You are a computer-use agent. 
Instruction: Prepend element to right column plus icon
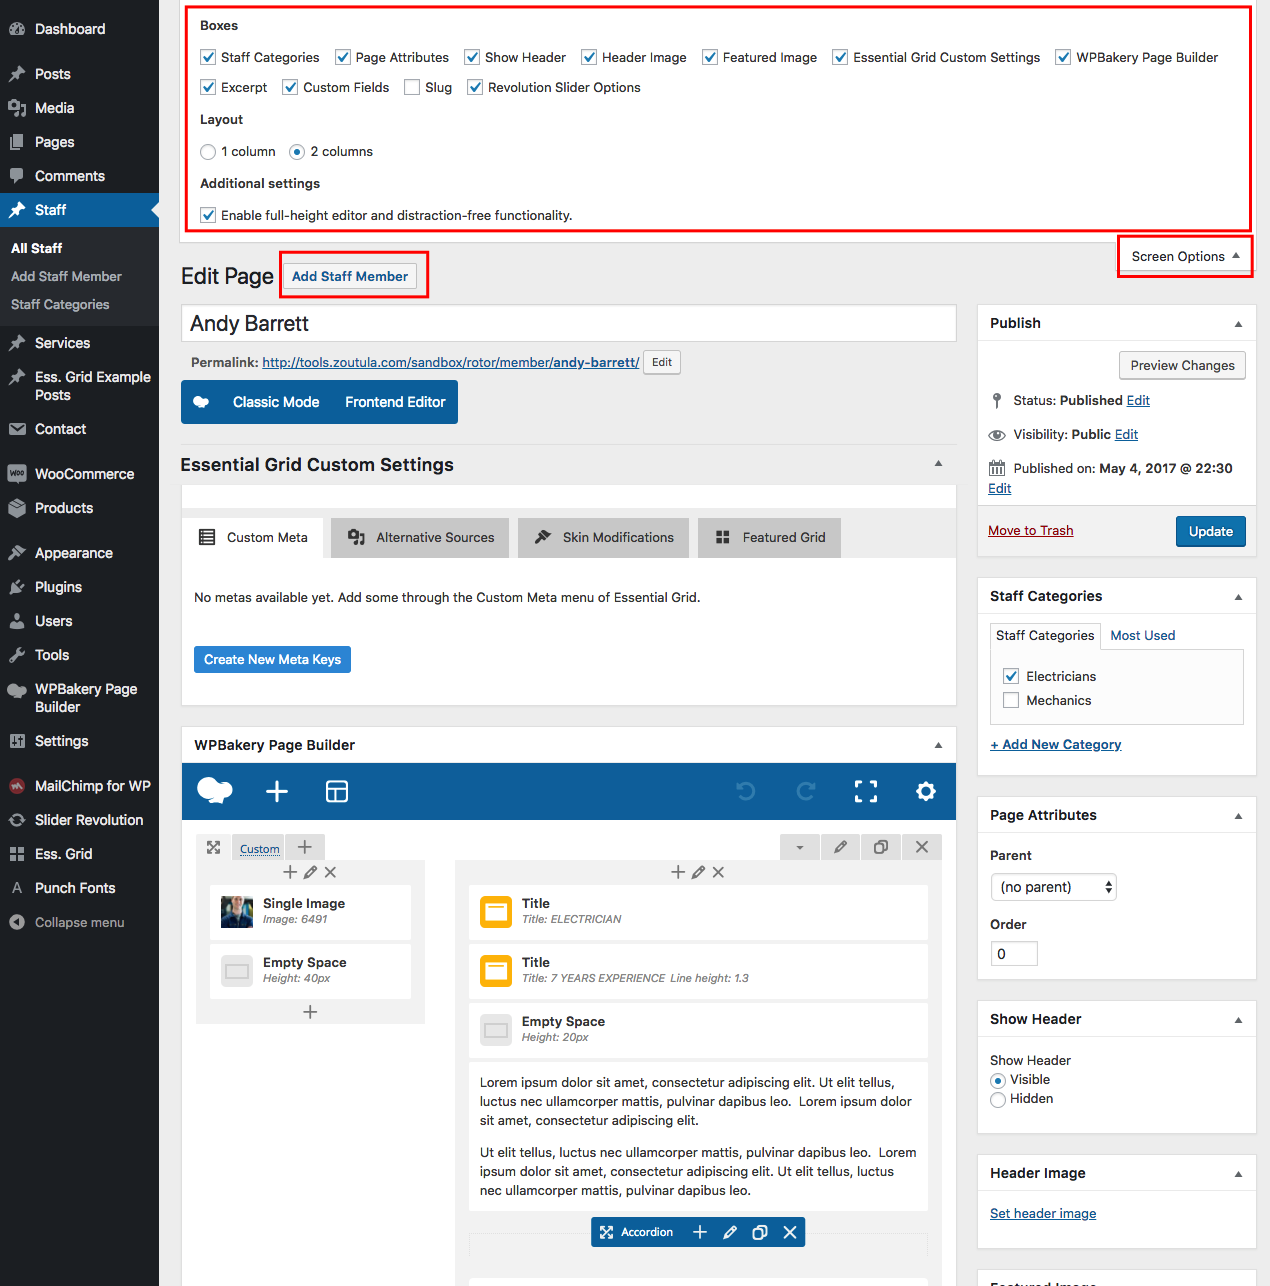click(x=678, y=872)
